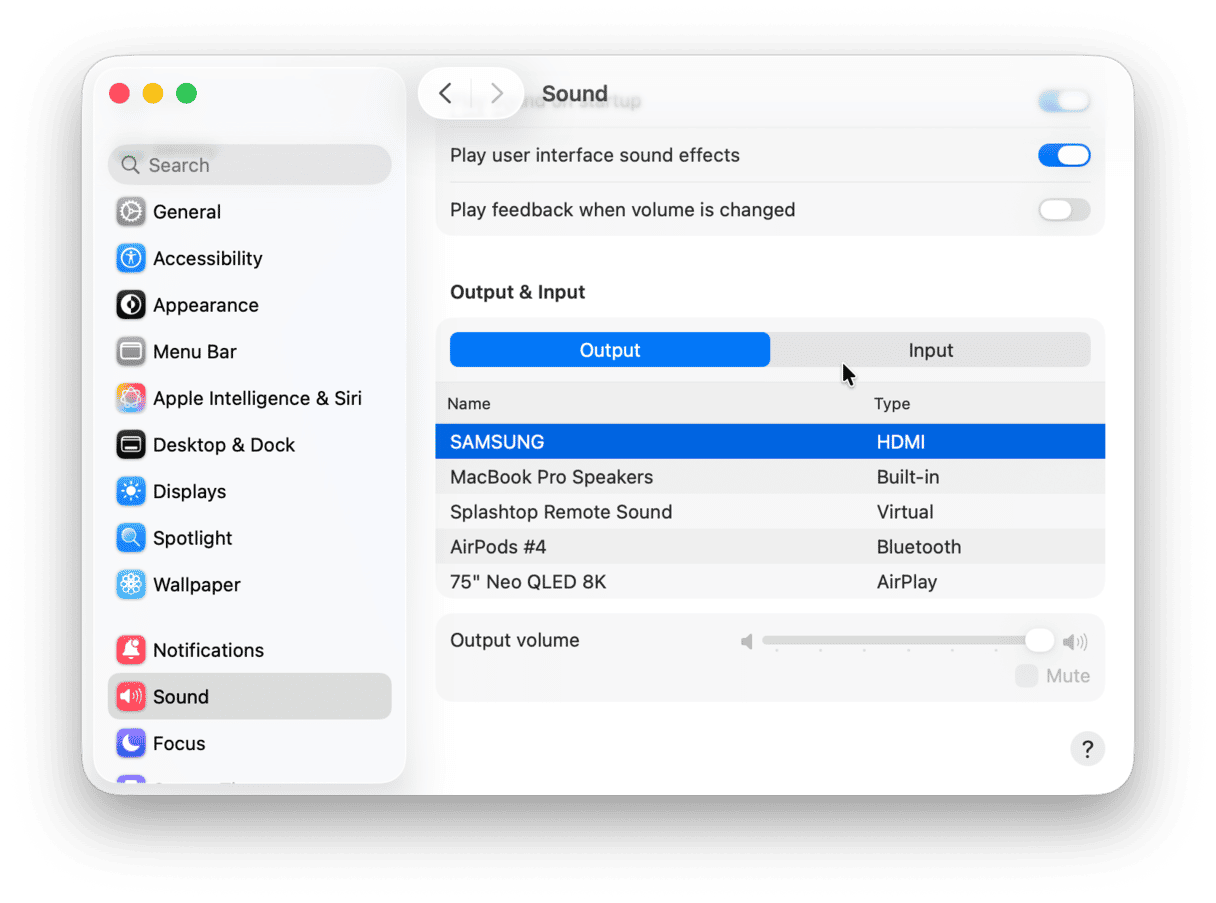Open Displays settings icon

click(x=131, y=491)
